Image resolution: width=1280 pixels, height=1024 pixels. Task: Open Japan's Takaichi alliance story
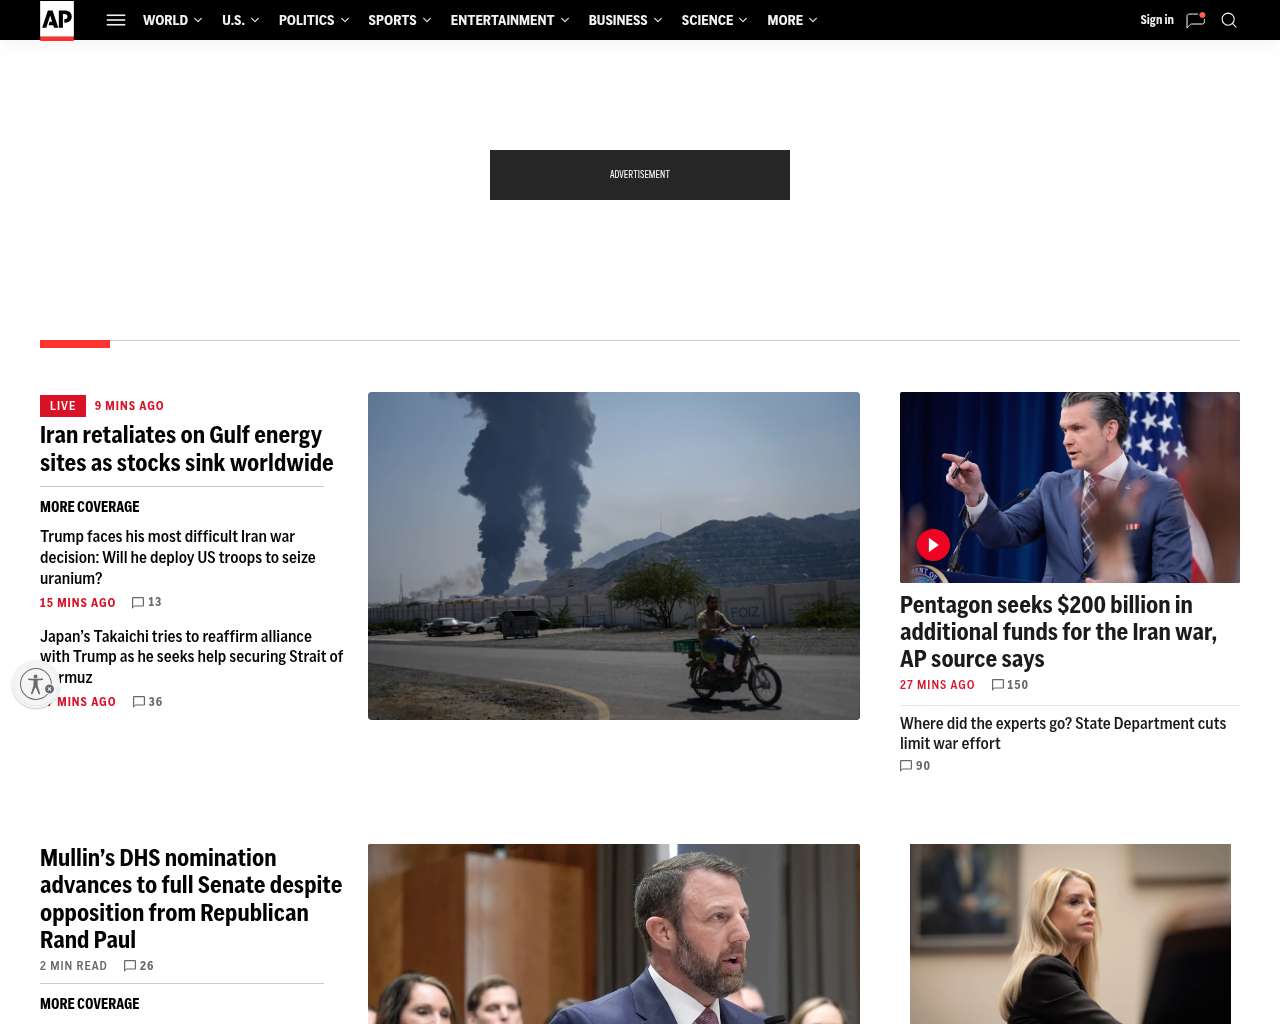[x=192, y=657]
